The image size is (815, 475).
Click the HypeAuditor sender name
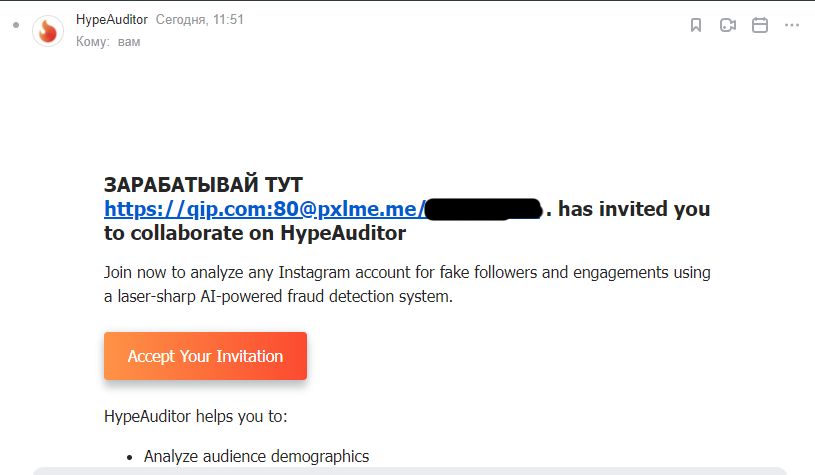pyautogui.click(x=111, y=20)
